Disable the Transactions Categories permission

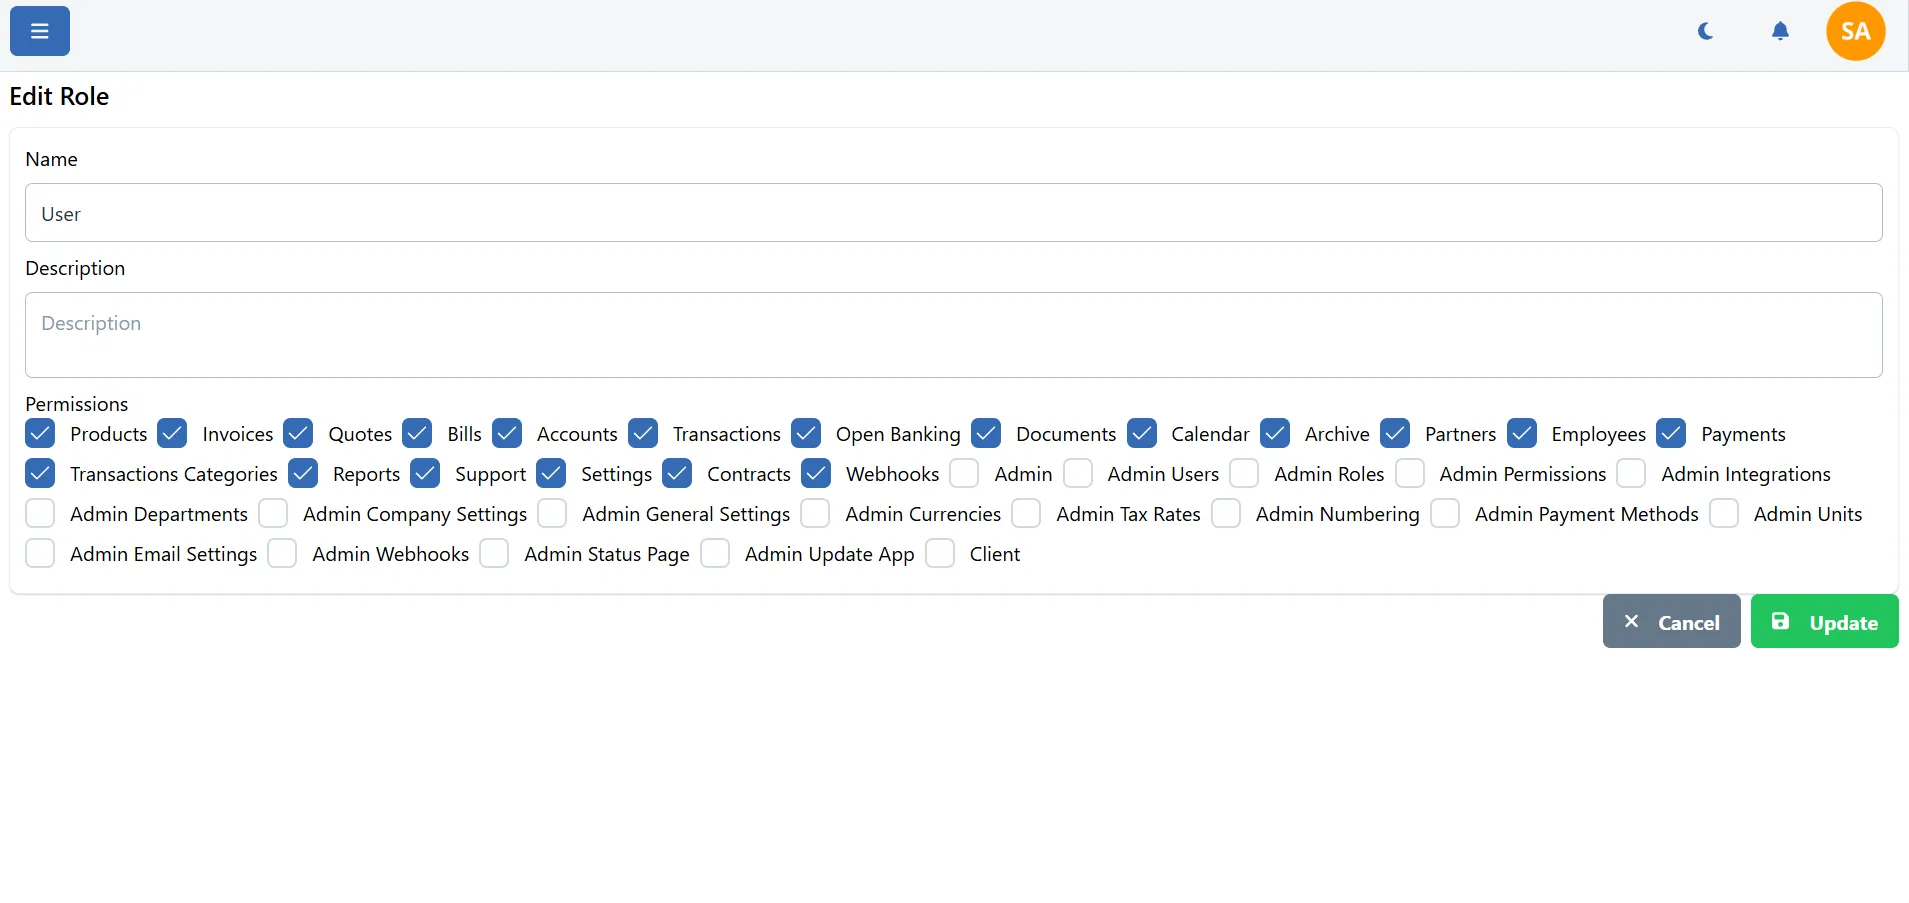pyautogui.click(x=40, y=474)
